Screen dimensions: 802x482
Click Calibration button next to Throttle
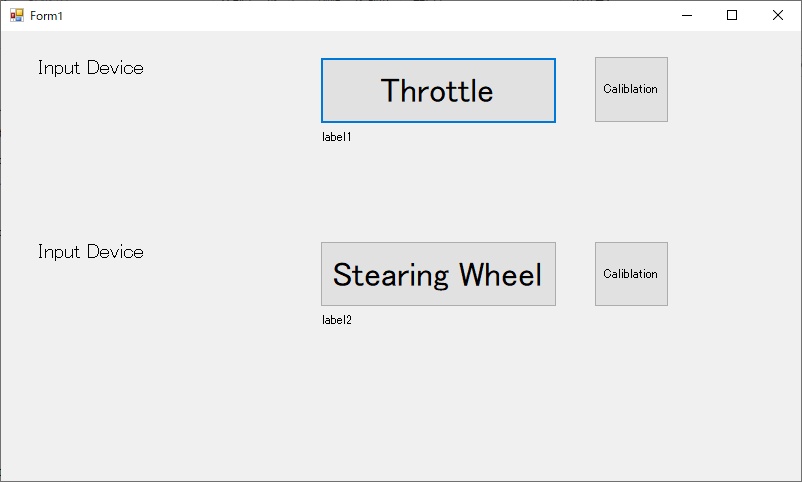click(631, 90)
